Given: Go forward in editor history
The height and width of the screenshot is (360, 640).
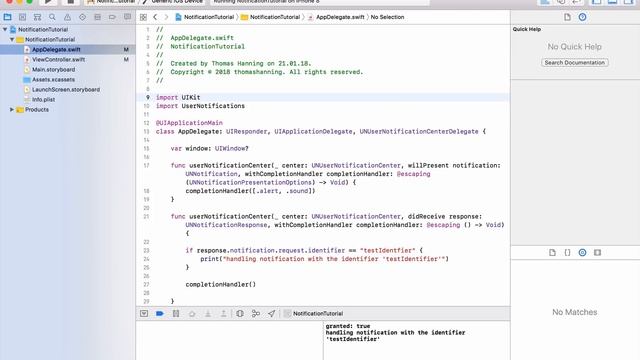Looking at the screenshot, I should (x=166, y=17).
